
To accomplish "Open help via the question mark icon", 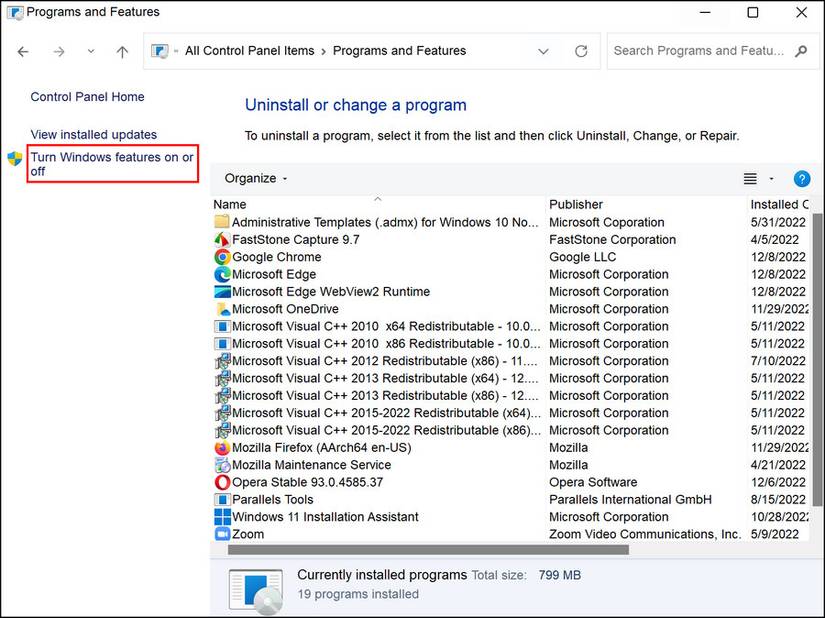I will [x=801, y=178].
